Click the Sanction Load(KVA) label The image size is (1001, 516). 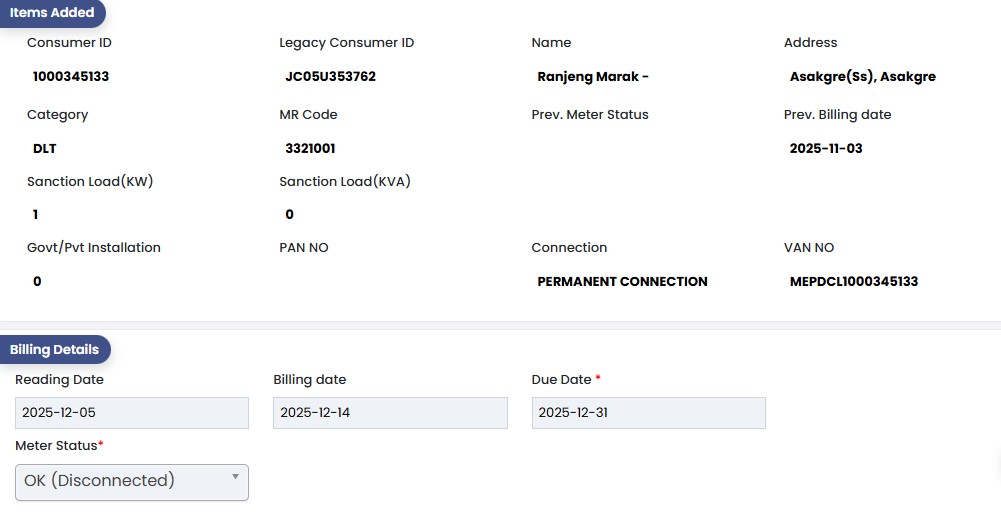click(x=345, y=182)
